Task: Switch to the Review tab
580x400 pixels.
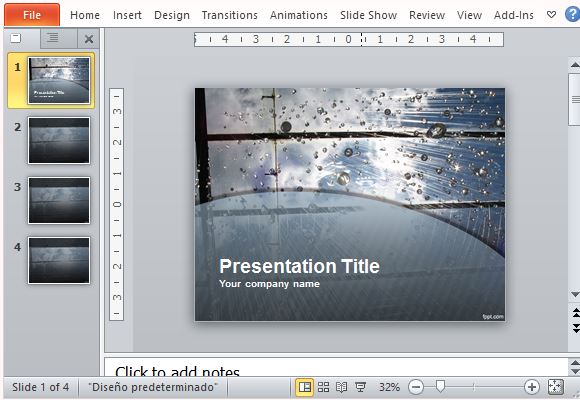Action: pos(426,15)
